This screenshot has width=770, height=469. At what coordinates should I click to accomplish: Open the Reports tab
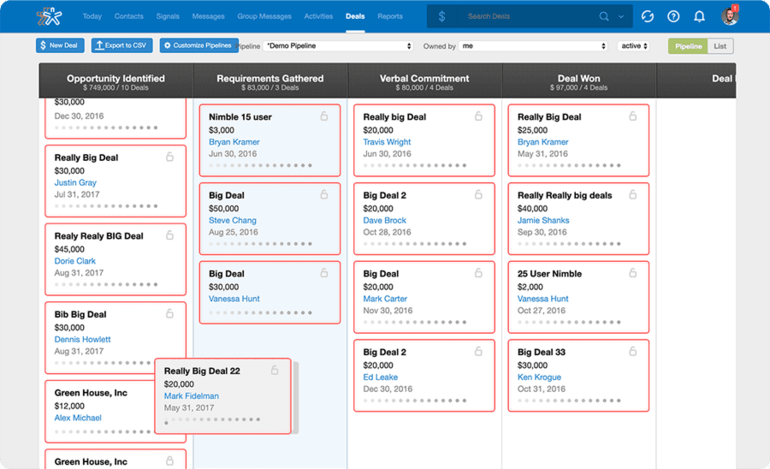[x=390, y=16]
